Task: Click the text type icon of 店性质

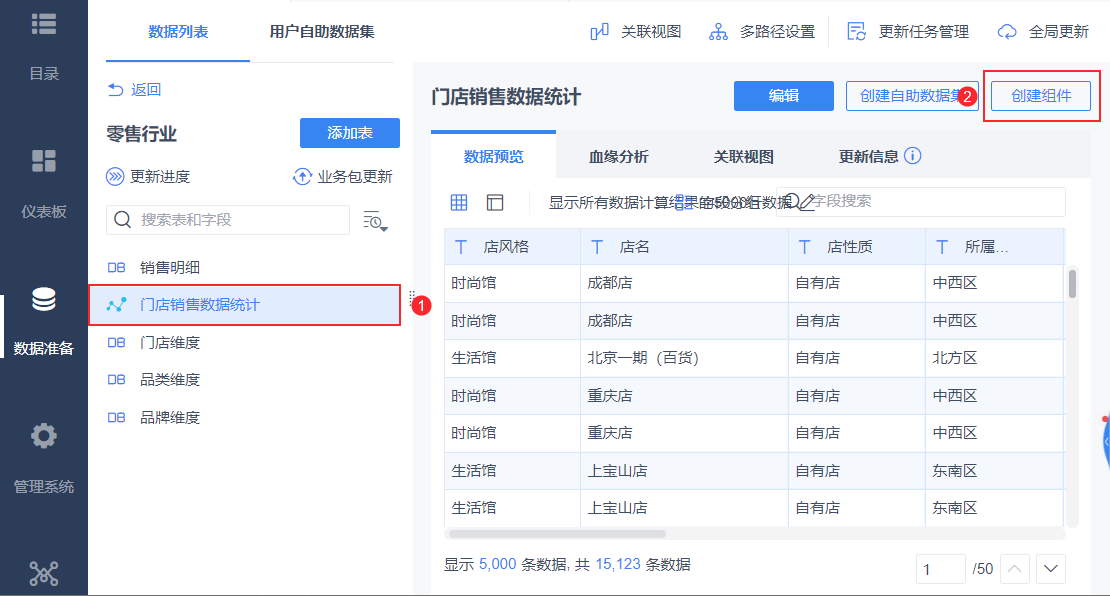Action: pos(804,247)
